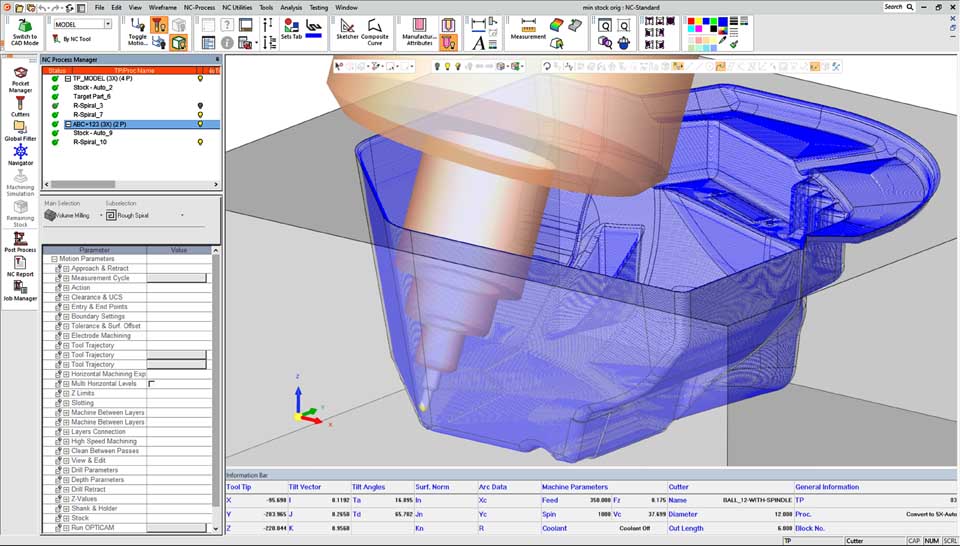
Task: Click the Sets Tab button
Action: coord(291,28)
